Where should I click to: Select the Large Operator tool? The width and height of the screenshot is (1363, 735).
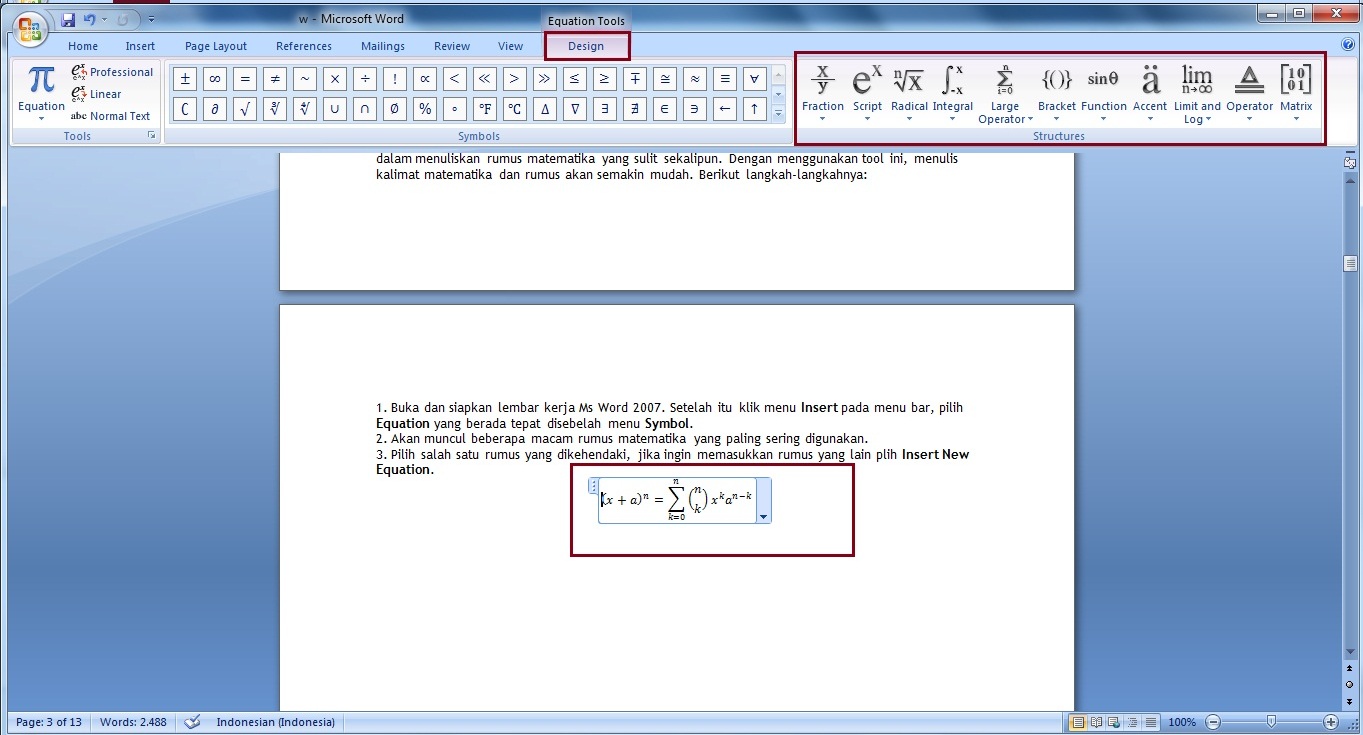tap(1005, 93)
